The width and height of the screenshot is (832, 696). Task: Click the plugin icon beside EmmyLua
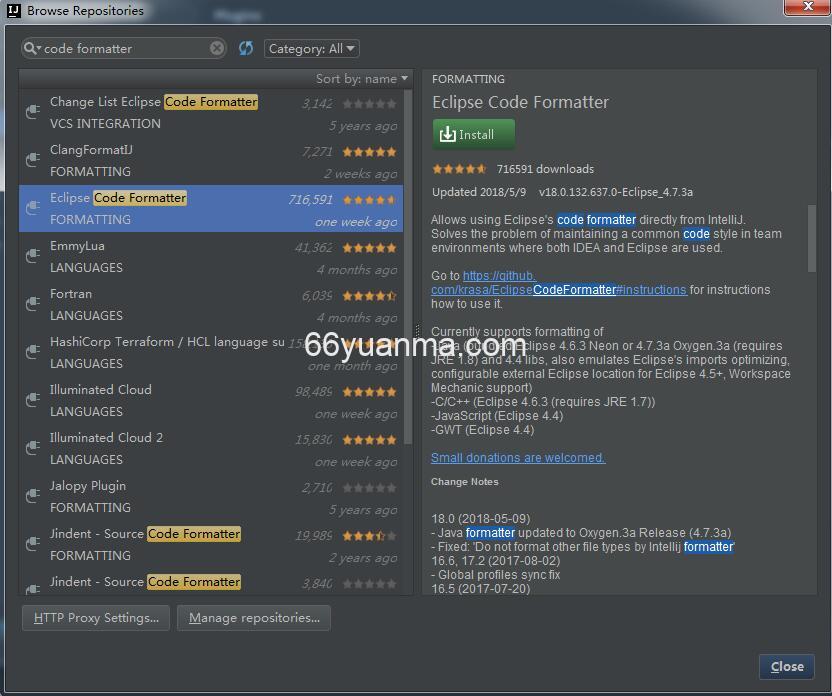pyautogui.click(x=32, y=257)
